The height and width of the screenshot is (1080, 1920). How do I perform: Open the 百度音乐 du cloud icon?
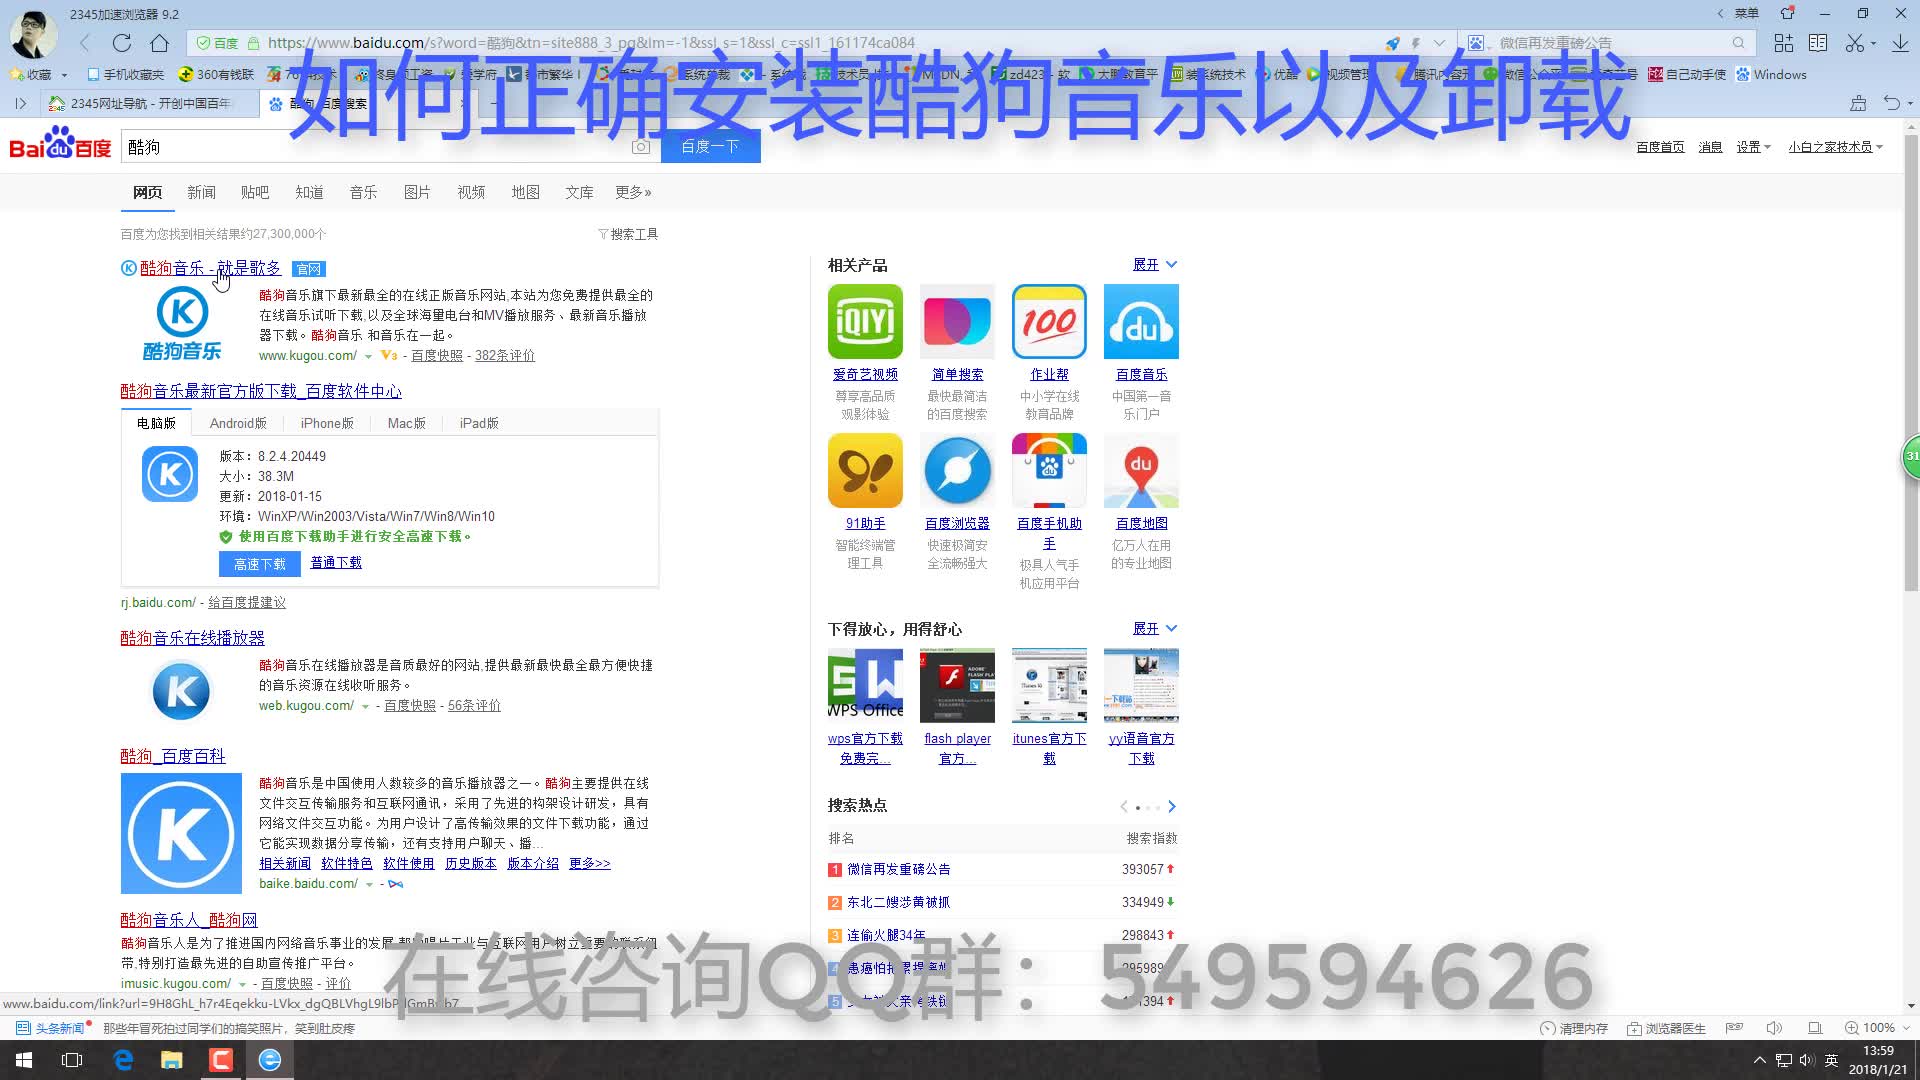[x=1141, y=321]
